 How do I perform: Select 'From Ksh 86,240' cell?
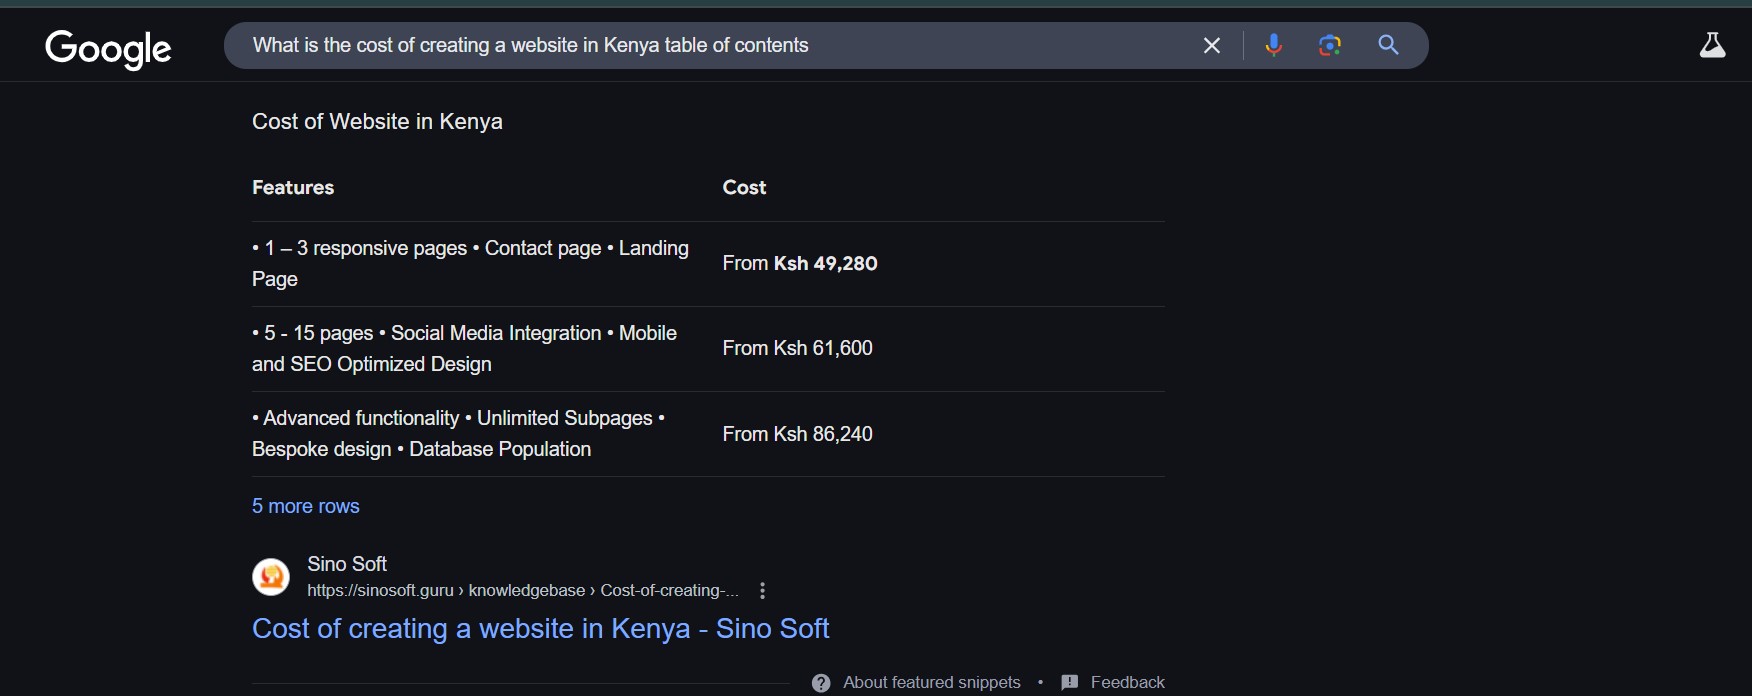(x=797, y=434)
